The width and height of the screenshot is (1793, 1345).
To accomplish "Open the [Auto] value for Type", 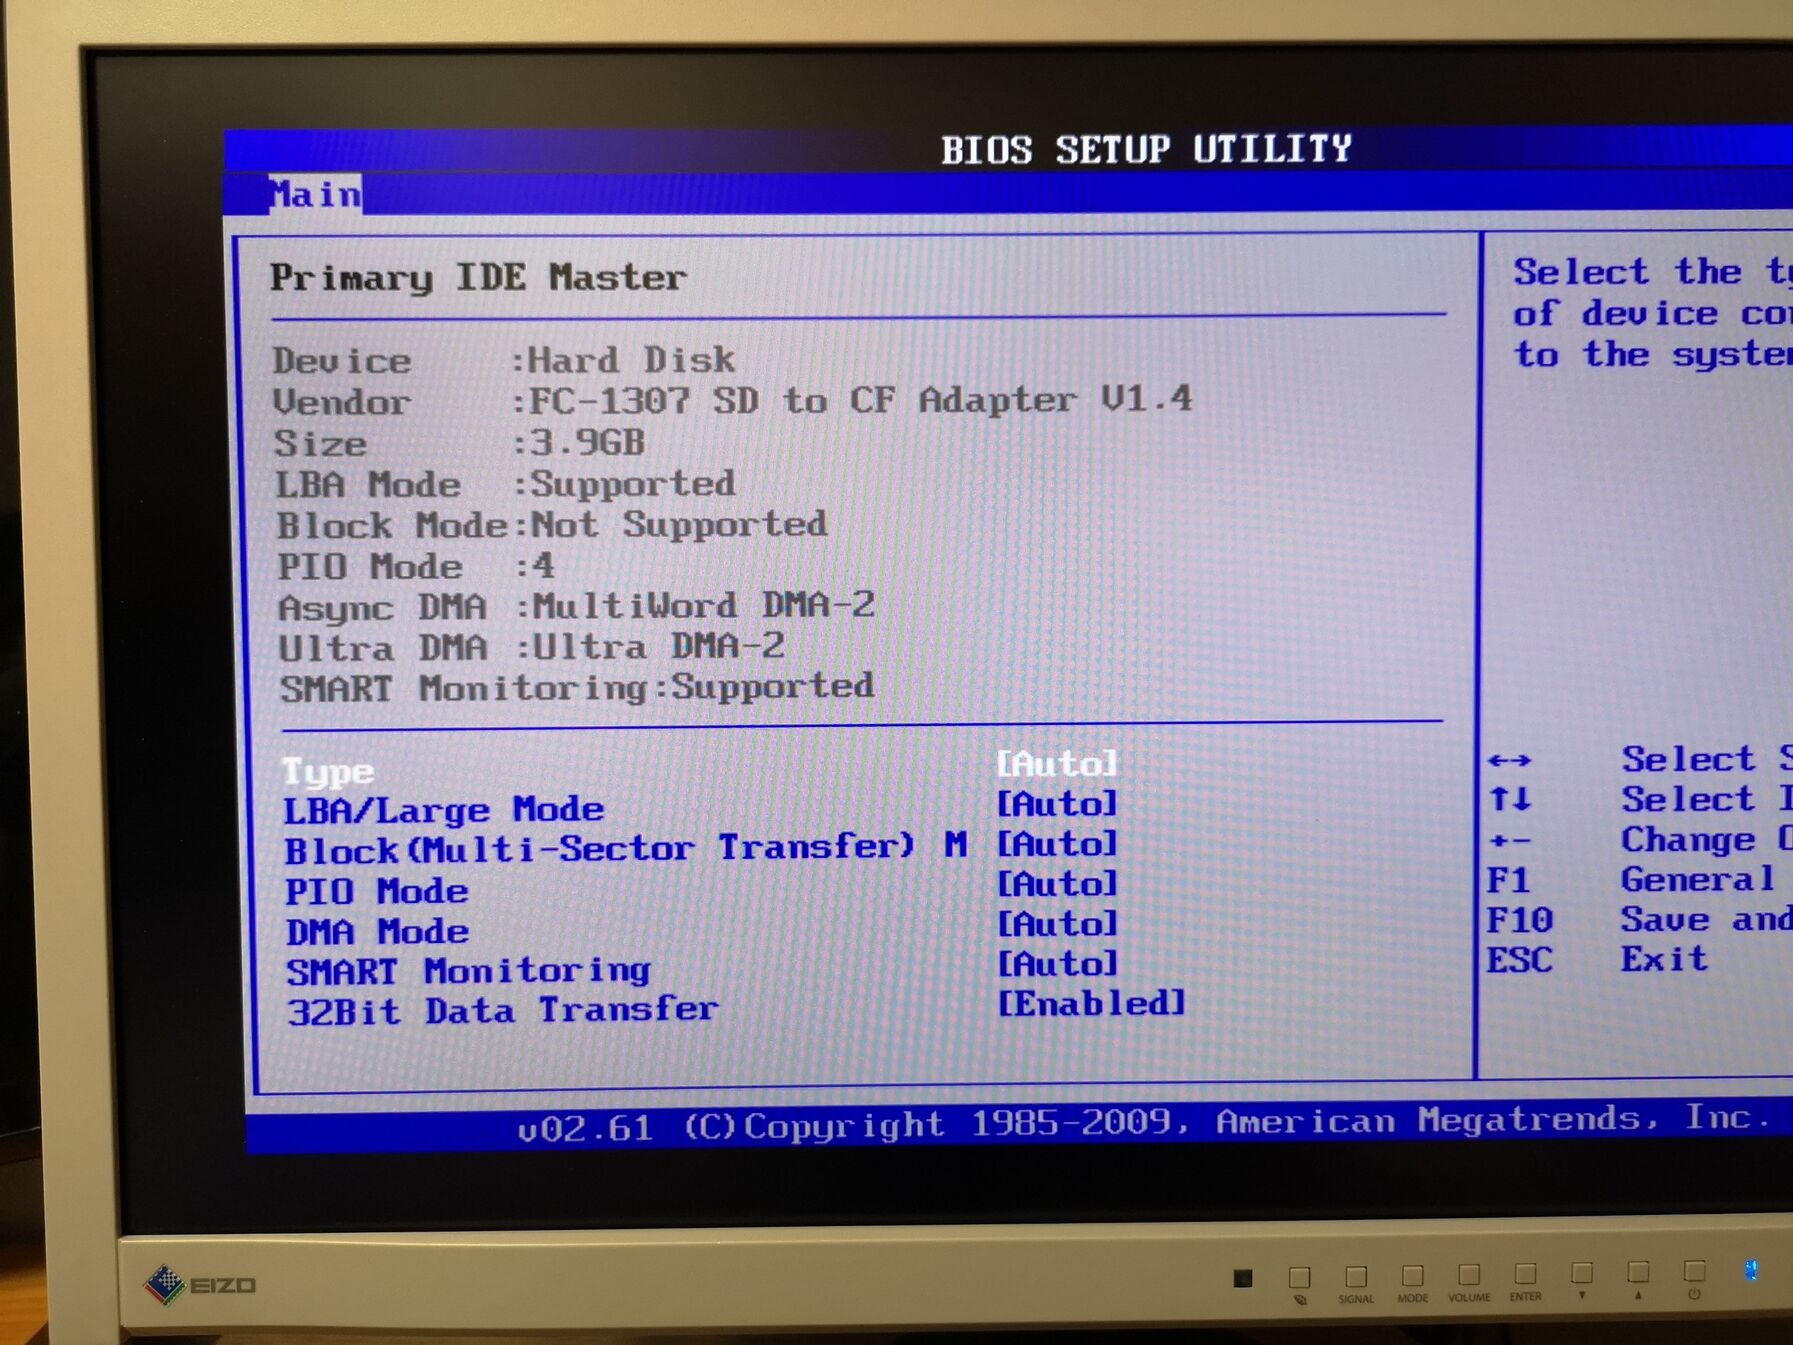I will coord(1056,764).
